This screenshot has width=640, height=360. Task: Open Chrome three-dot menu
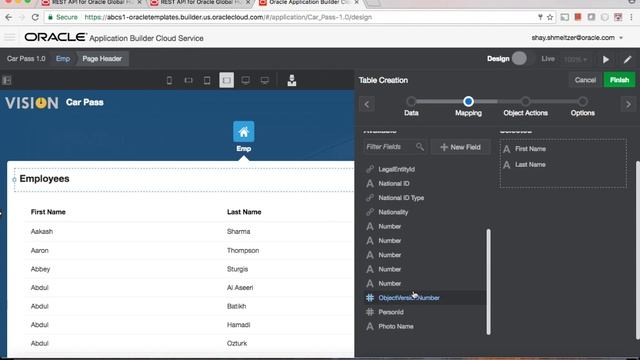pos(631,17)
